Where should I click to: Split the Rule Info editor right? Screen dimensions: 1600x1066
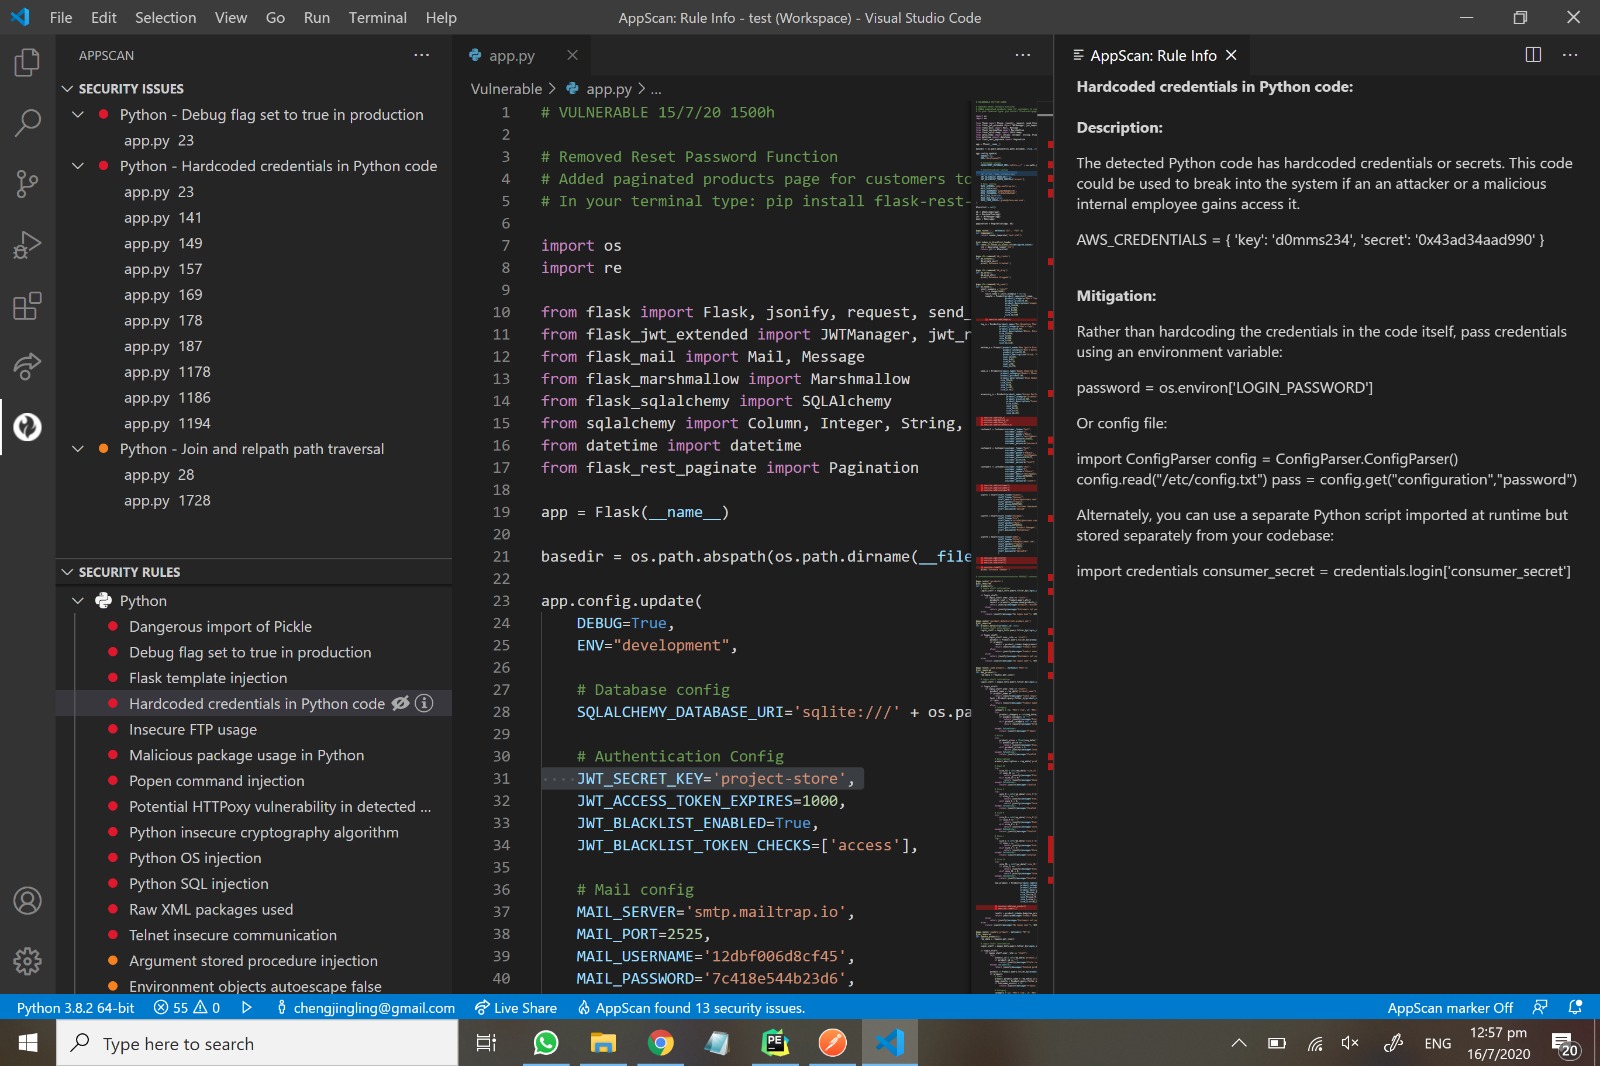[1533, 55]
